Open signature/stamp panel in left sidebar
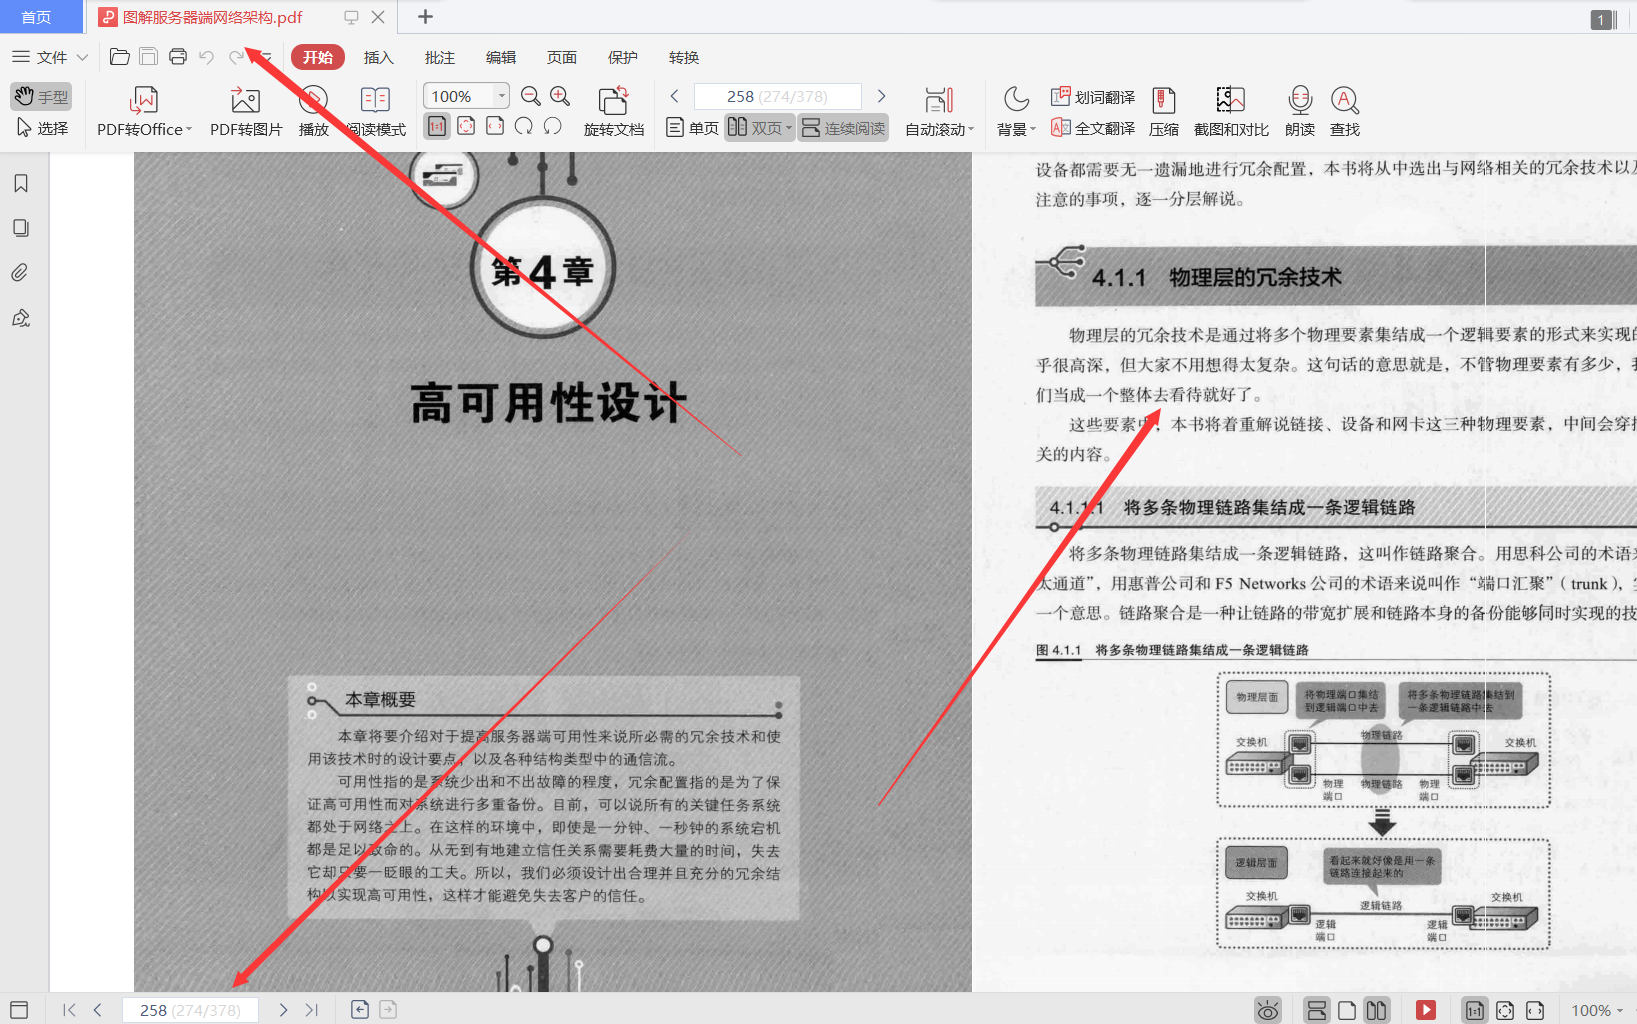The width and height of the screenshot is (1637, 1024). (21, 318)
